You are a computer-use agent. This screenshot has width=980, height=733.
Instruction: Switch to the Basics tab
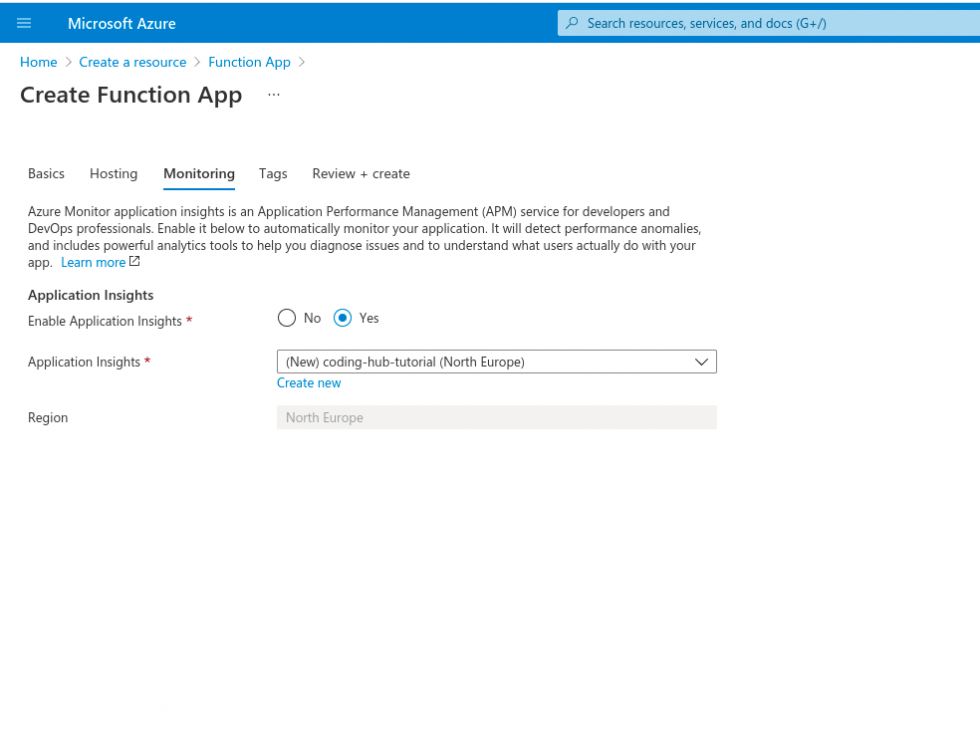tap(46, 174)
